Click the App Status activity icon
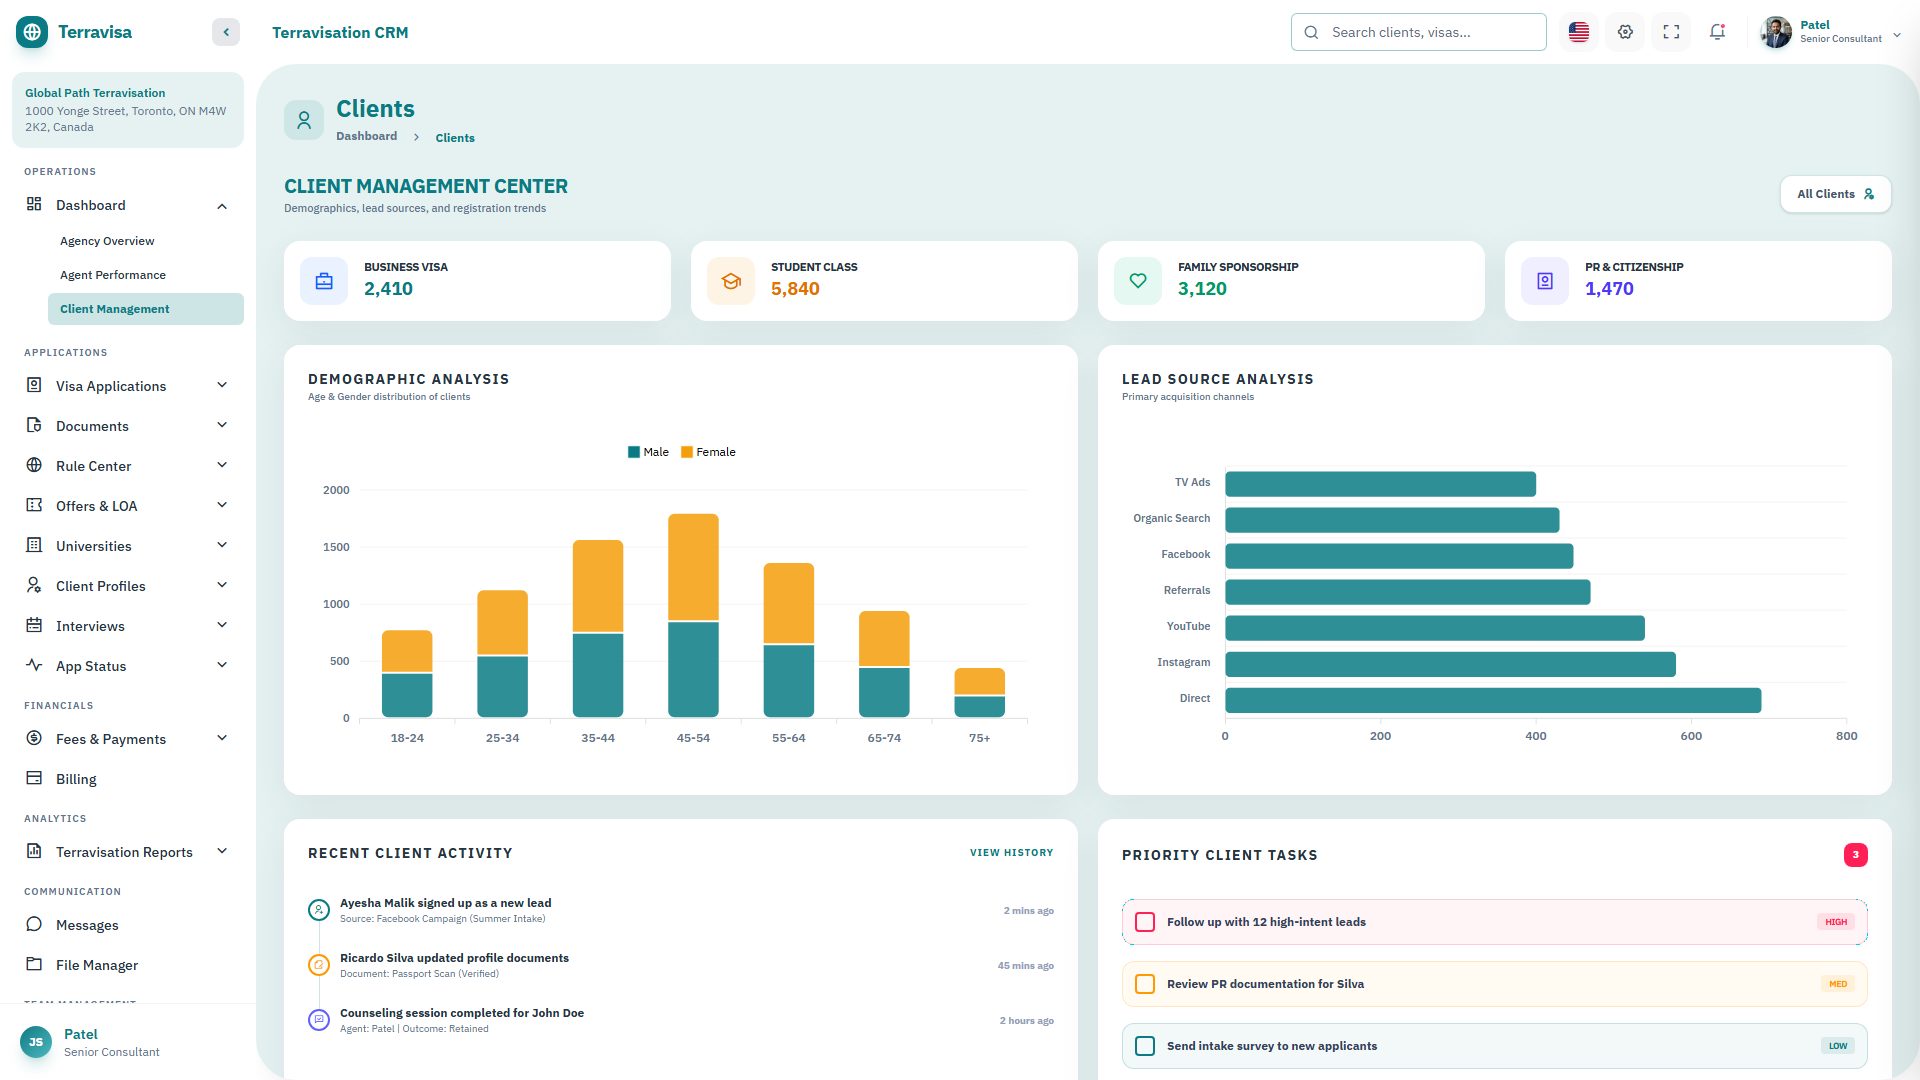The height and width of the screenshot is (1080, 1920). point(34,665)
